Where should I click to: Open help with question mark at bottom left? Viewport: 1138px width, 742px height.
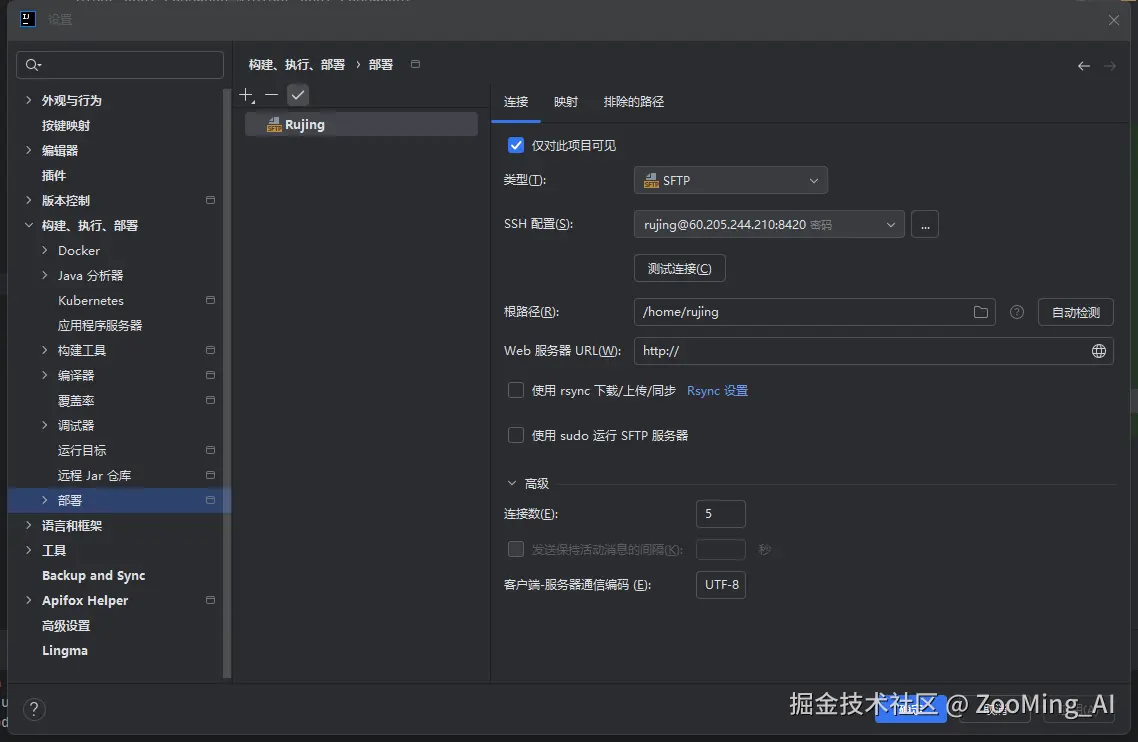coord(34,709)
